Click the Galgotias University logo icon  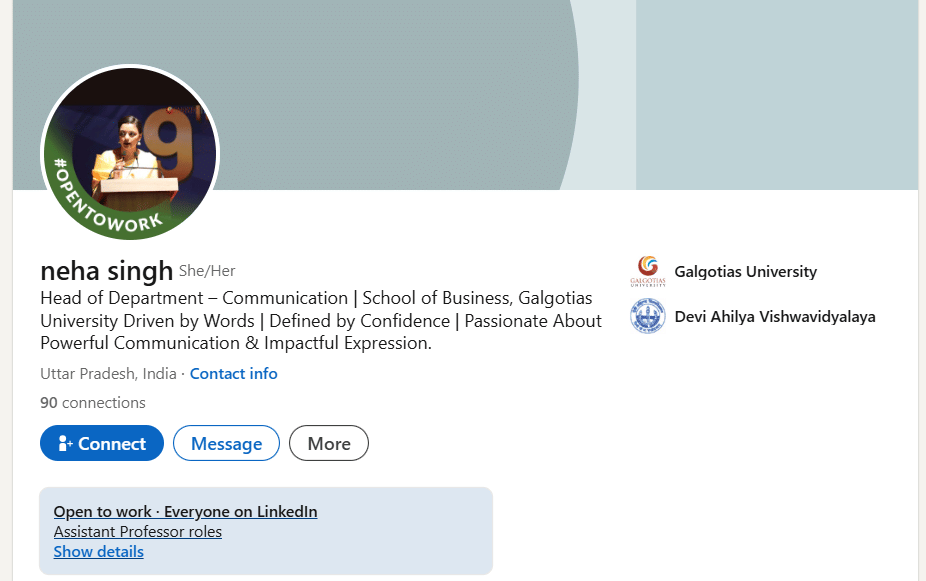coord(648,271)
